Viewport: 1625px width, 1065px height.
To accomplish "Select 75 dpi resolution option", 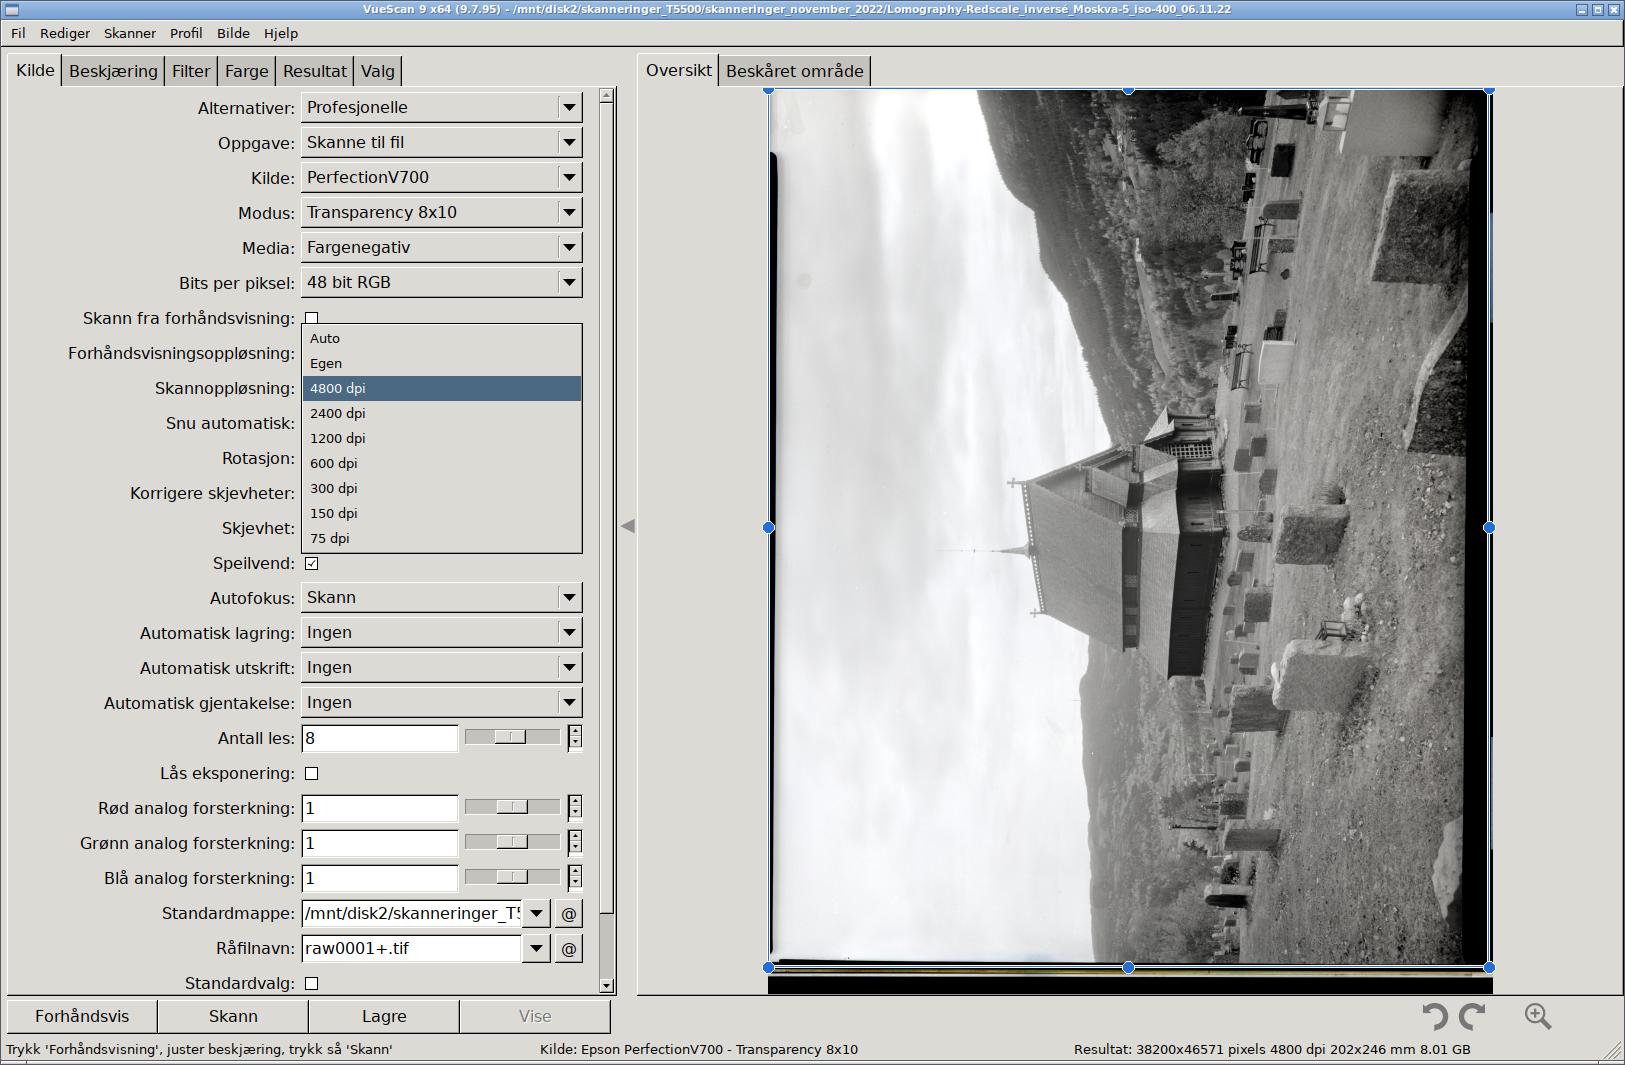I will (x=441, y=538).
